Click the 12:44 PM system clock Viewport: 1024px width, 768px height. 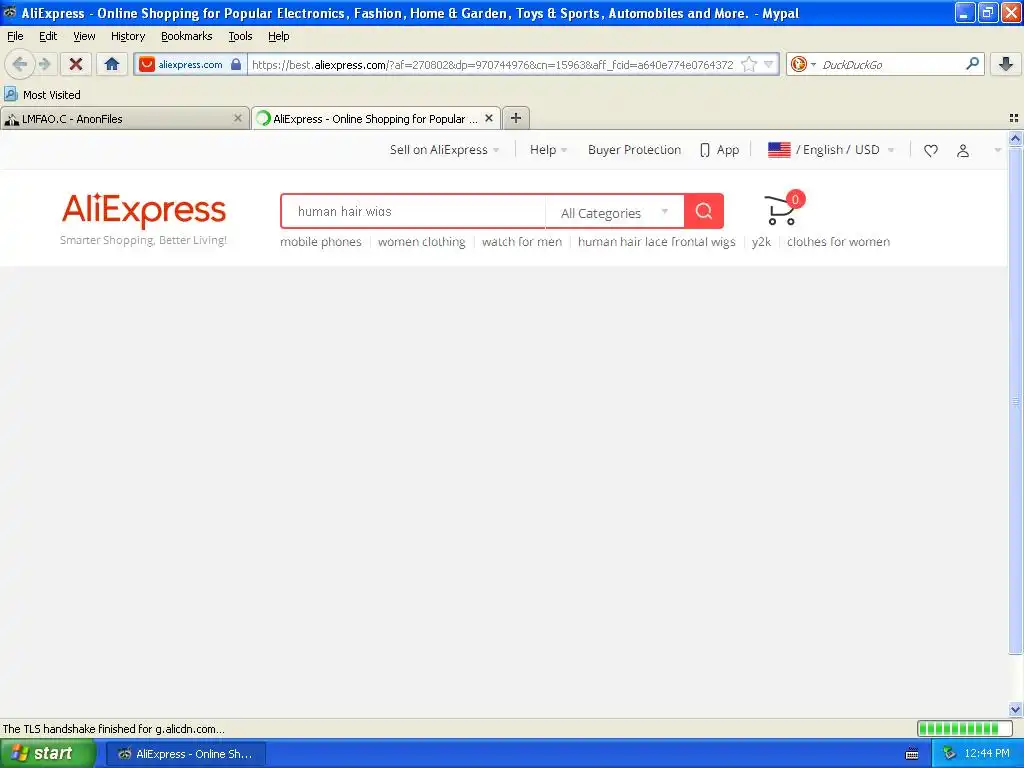[987, 754]
